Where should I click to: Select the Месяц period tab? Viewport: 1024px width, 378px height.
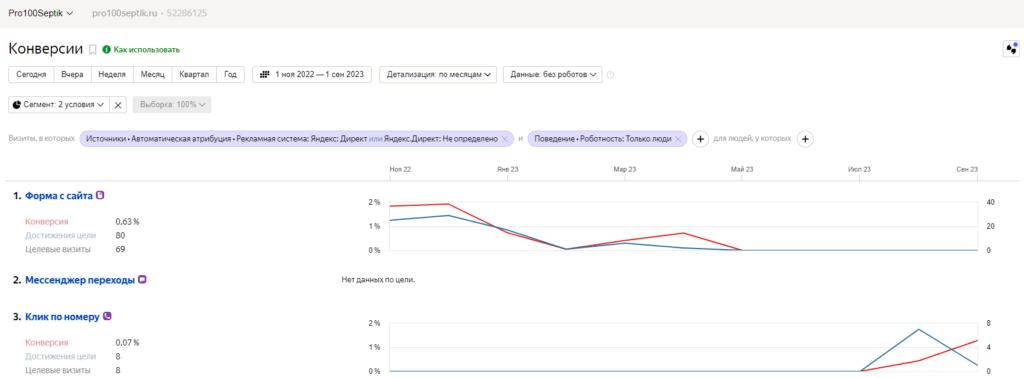[x=153, y=74]
